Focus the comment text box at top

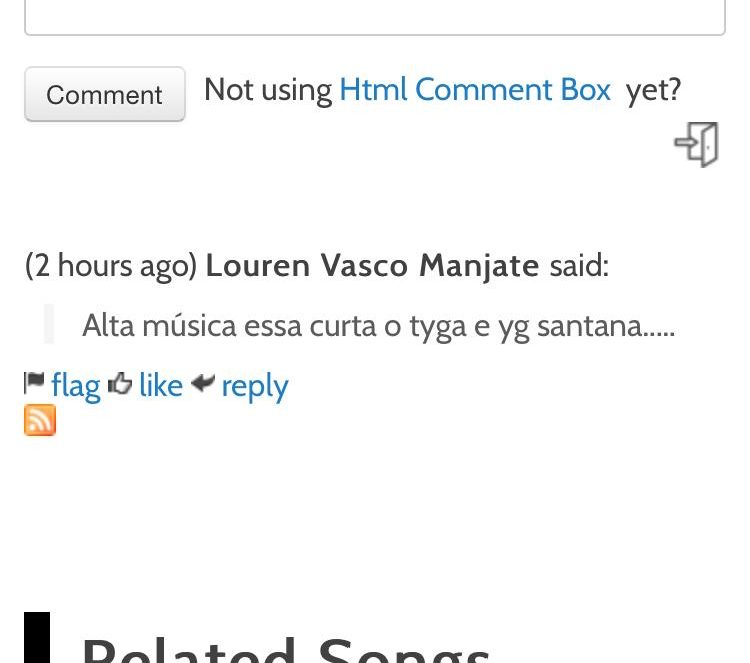click(375, 17)
